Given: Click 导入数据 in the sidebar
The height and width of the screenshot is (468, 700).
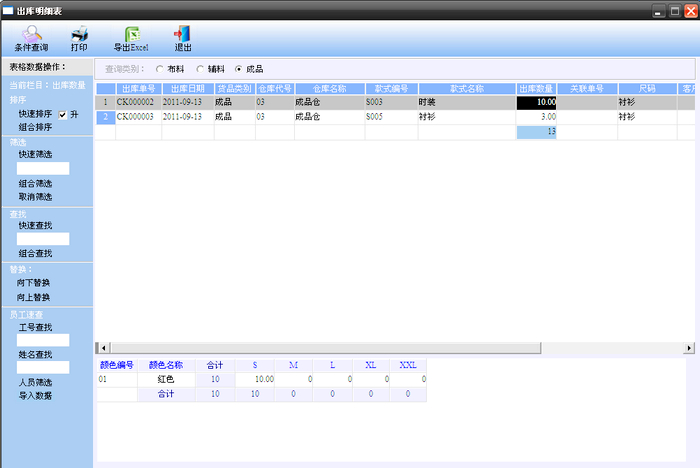Looking at the screenshot, I should (x=37, y=395).
